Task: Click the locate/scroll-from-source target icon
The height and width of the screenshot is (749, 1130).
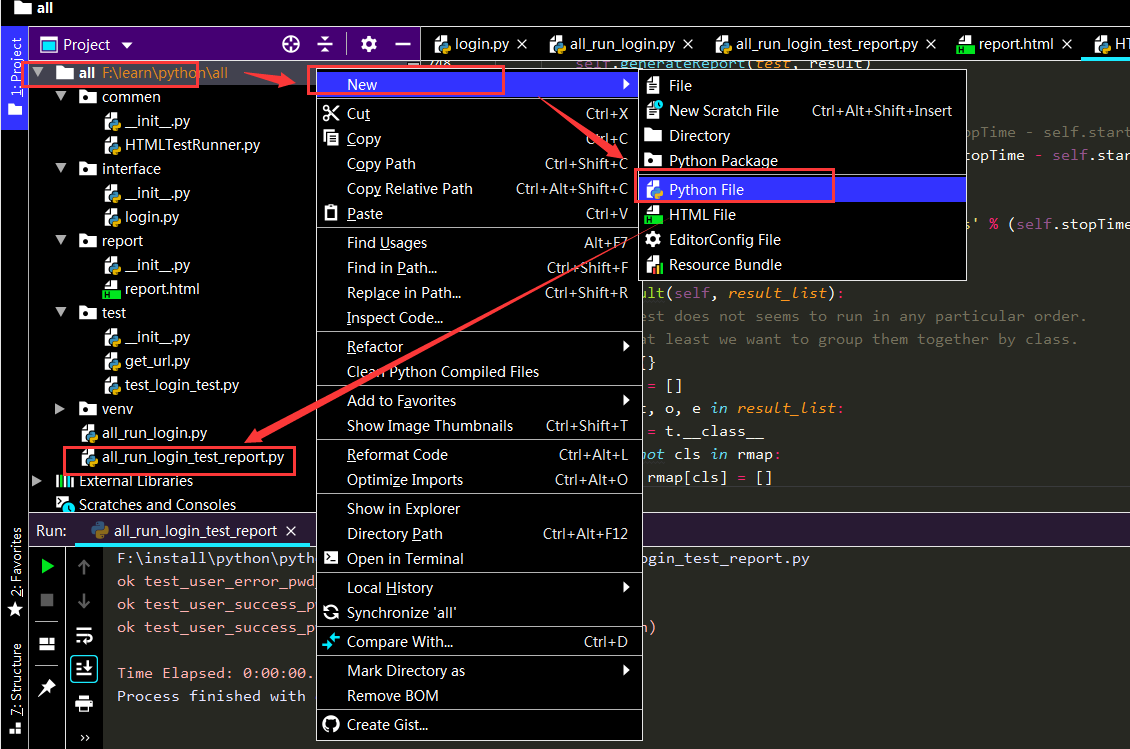Action: coord(290,44)
